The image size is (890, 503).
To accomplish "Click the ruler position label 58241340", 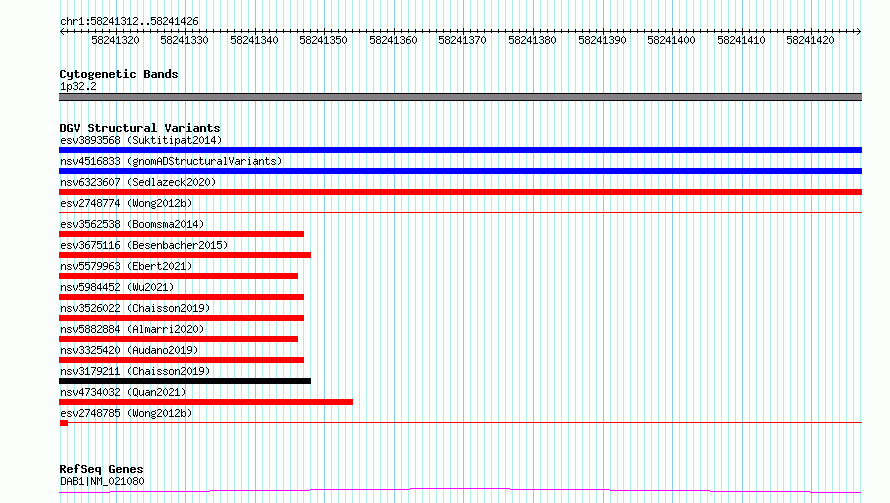I will 254,40.
